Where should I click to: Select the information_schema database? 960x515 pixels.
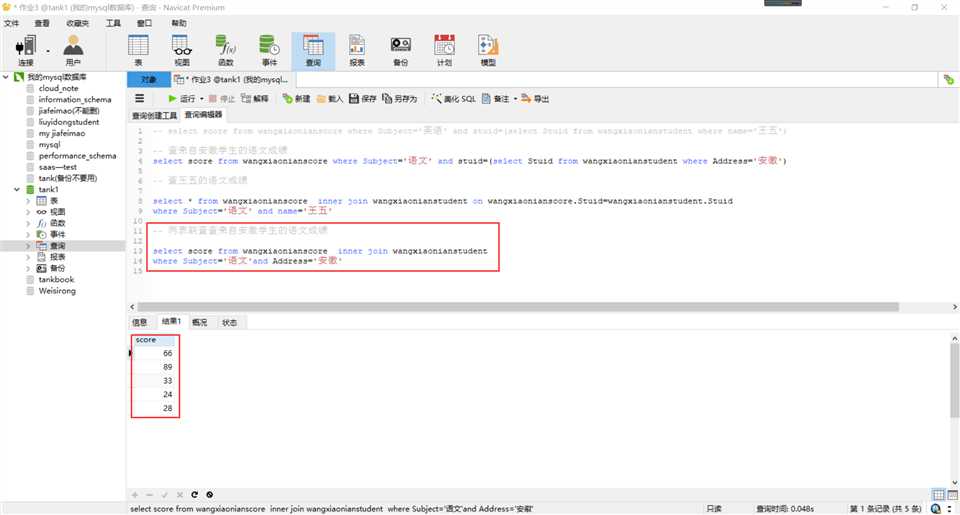pos(75,99)
